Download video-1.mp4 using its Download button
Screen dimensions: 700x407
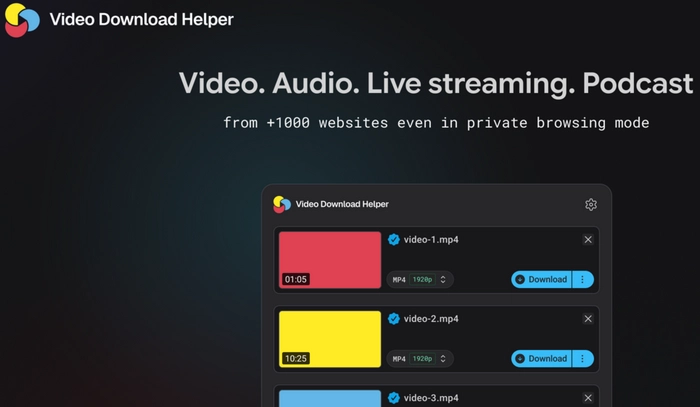point(541,279)
